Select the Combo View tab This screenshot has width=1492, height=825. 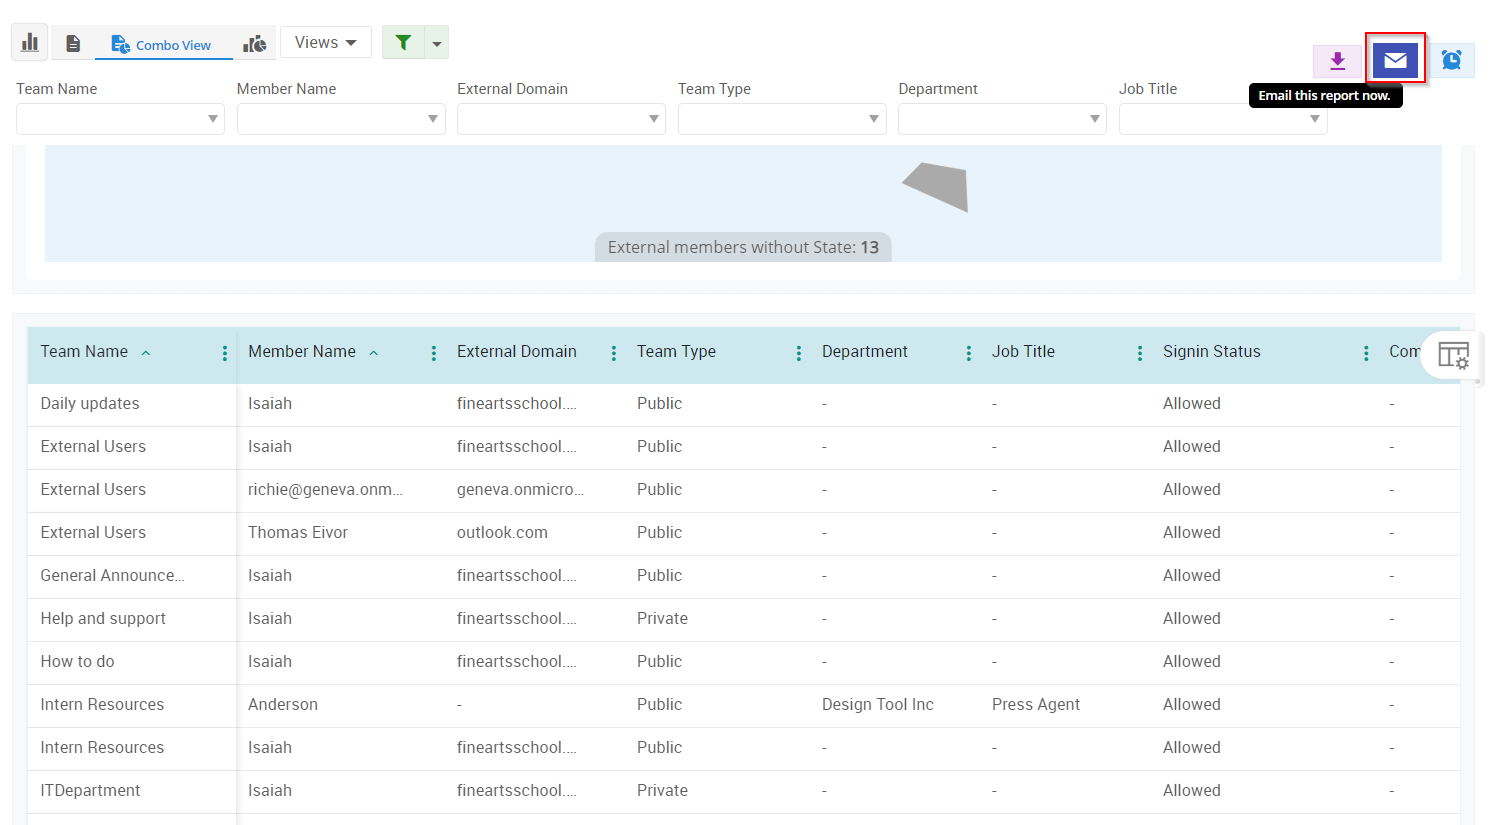[x=162, y=45]
